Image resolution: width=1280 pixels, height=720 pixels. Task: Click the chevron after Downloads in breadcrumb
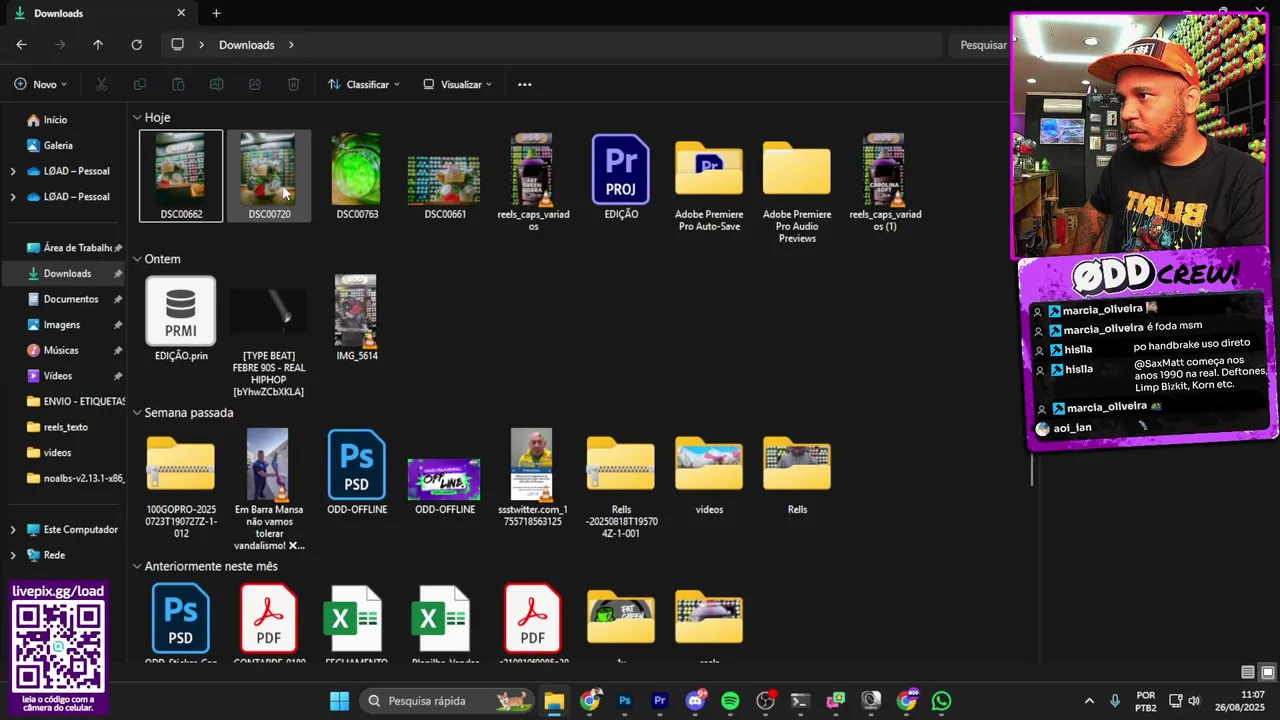click(x=291, y=45)
